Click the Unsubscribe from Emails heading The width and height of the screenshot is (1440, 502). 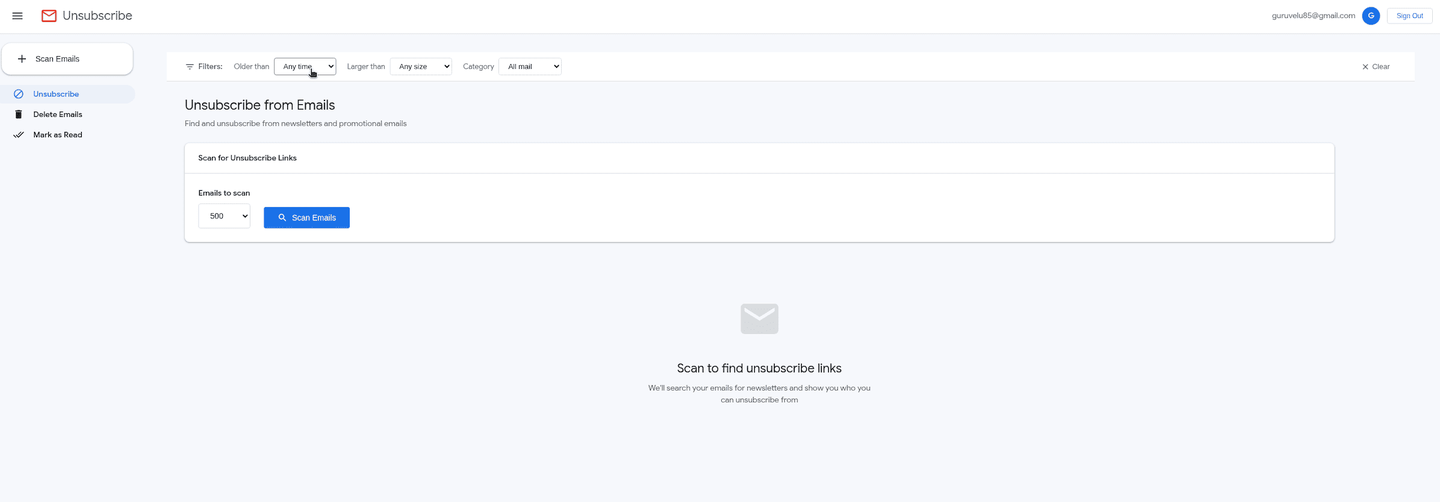click(x=260, y=105)
